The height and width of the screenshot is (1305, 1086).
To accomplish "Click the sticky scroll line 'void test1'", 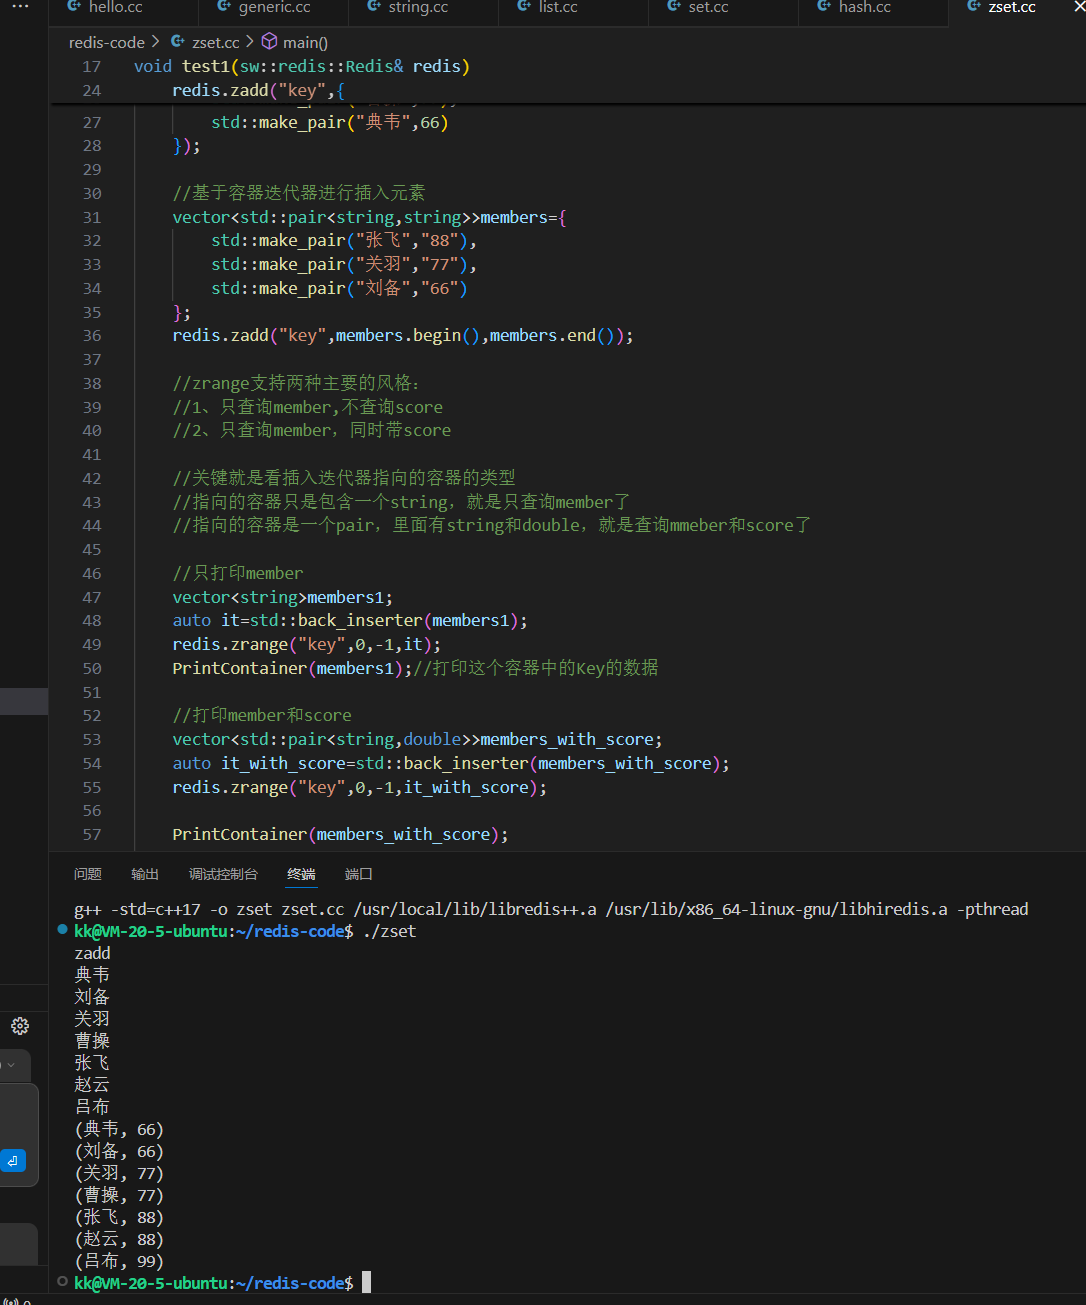I will (x=301, y=66).
